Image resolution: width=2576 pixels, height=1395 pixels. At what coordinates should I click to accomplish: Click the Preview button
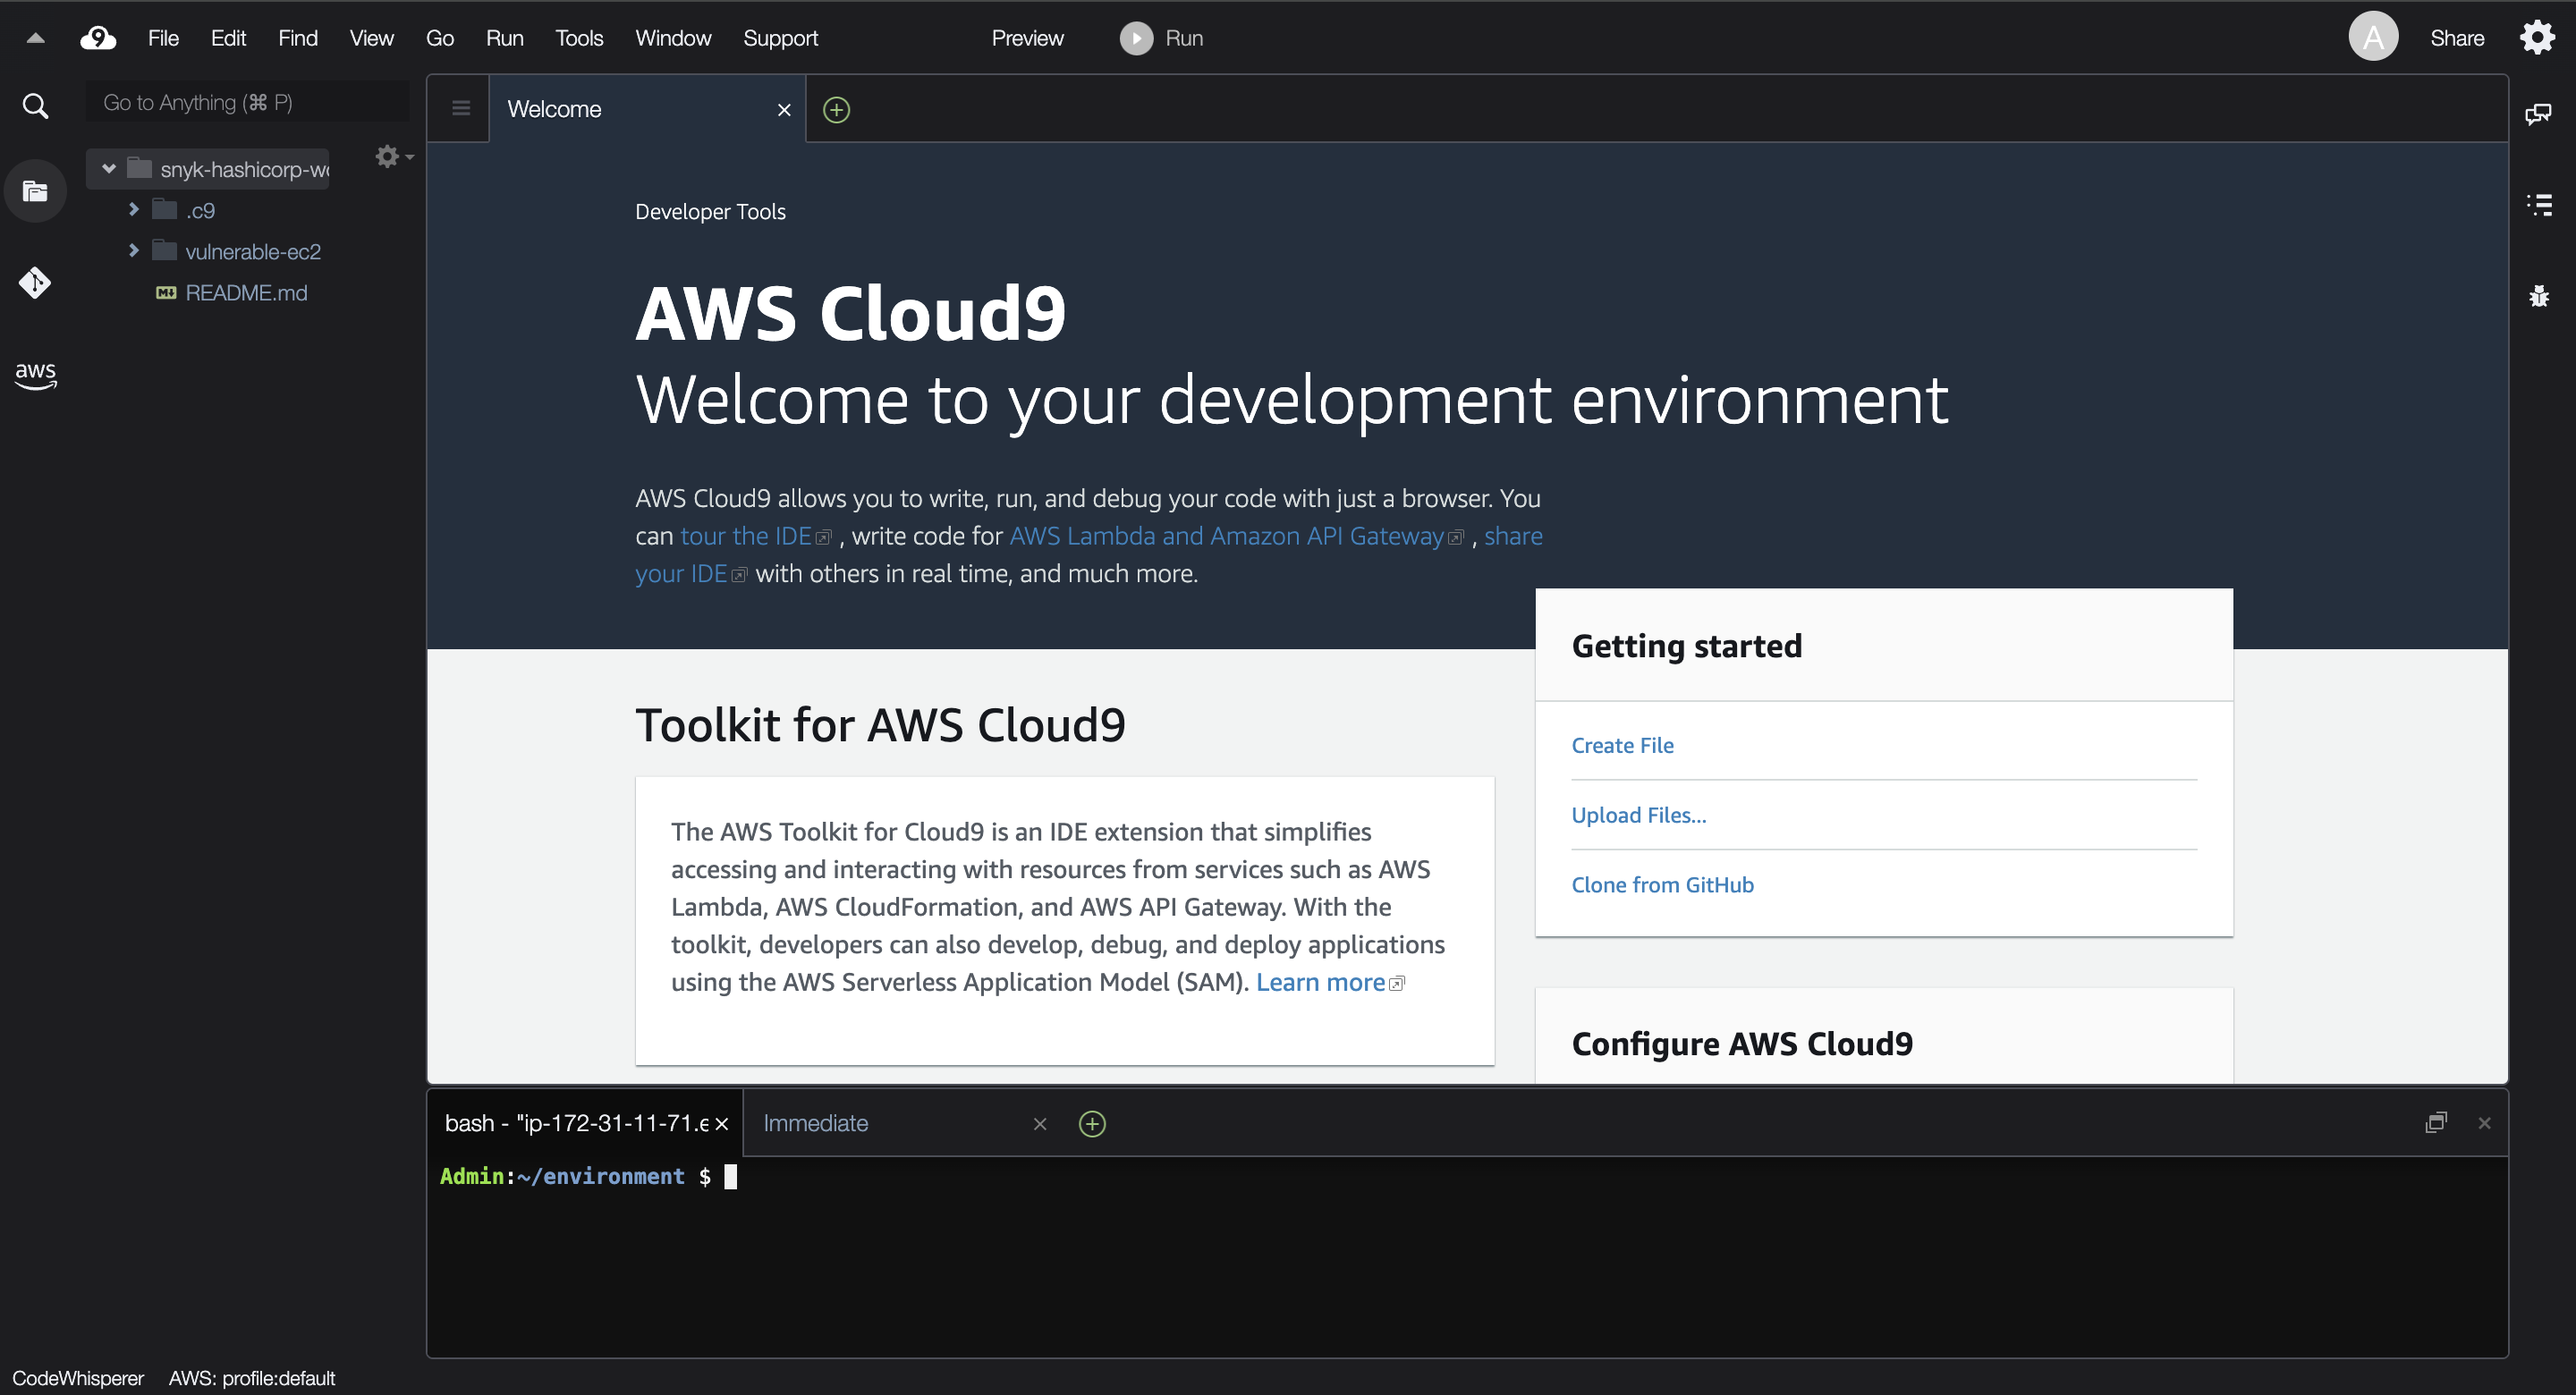[1027, 38]
